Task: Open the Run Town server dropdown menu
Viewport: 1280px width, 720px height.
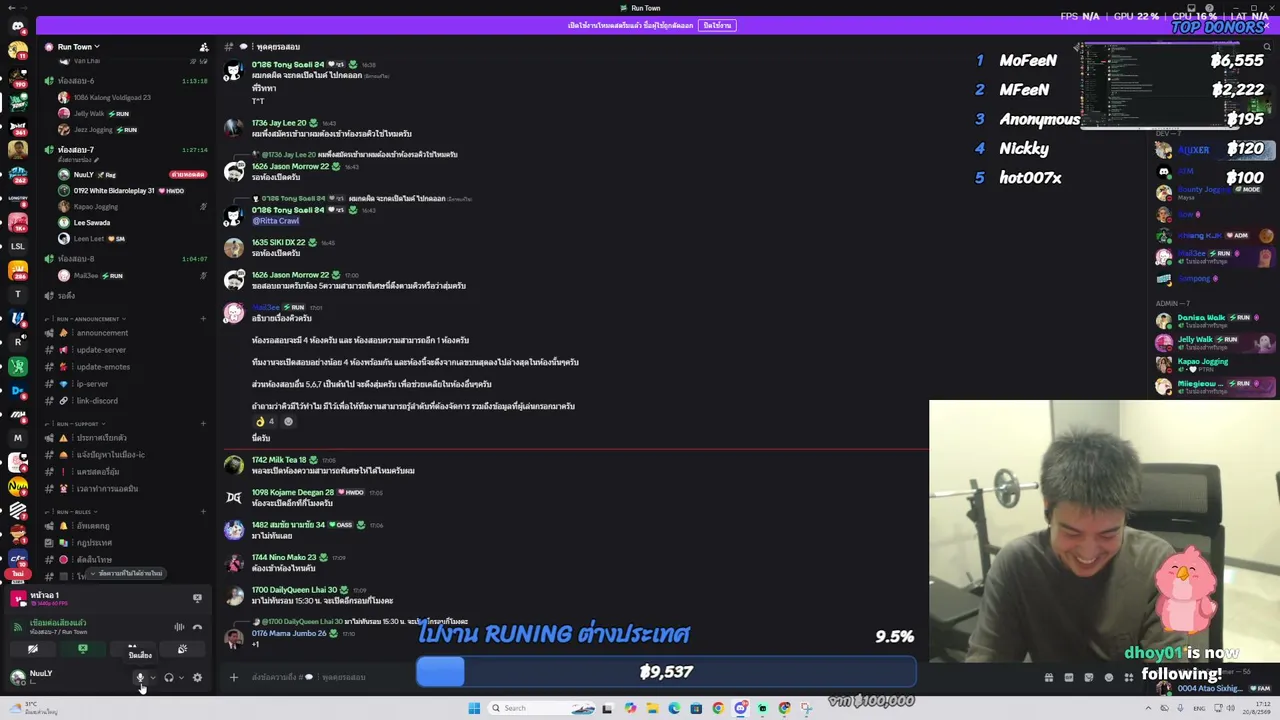Action: [x=78, y=47]
